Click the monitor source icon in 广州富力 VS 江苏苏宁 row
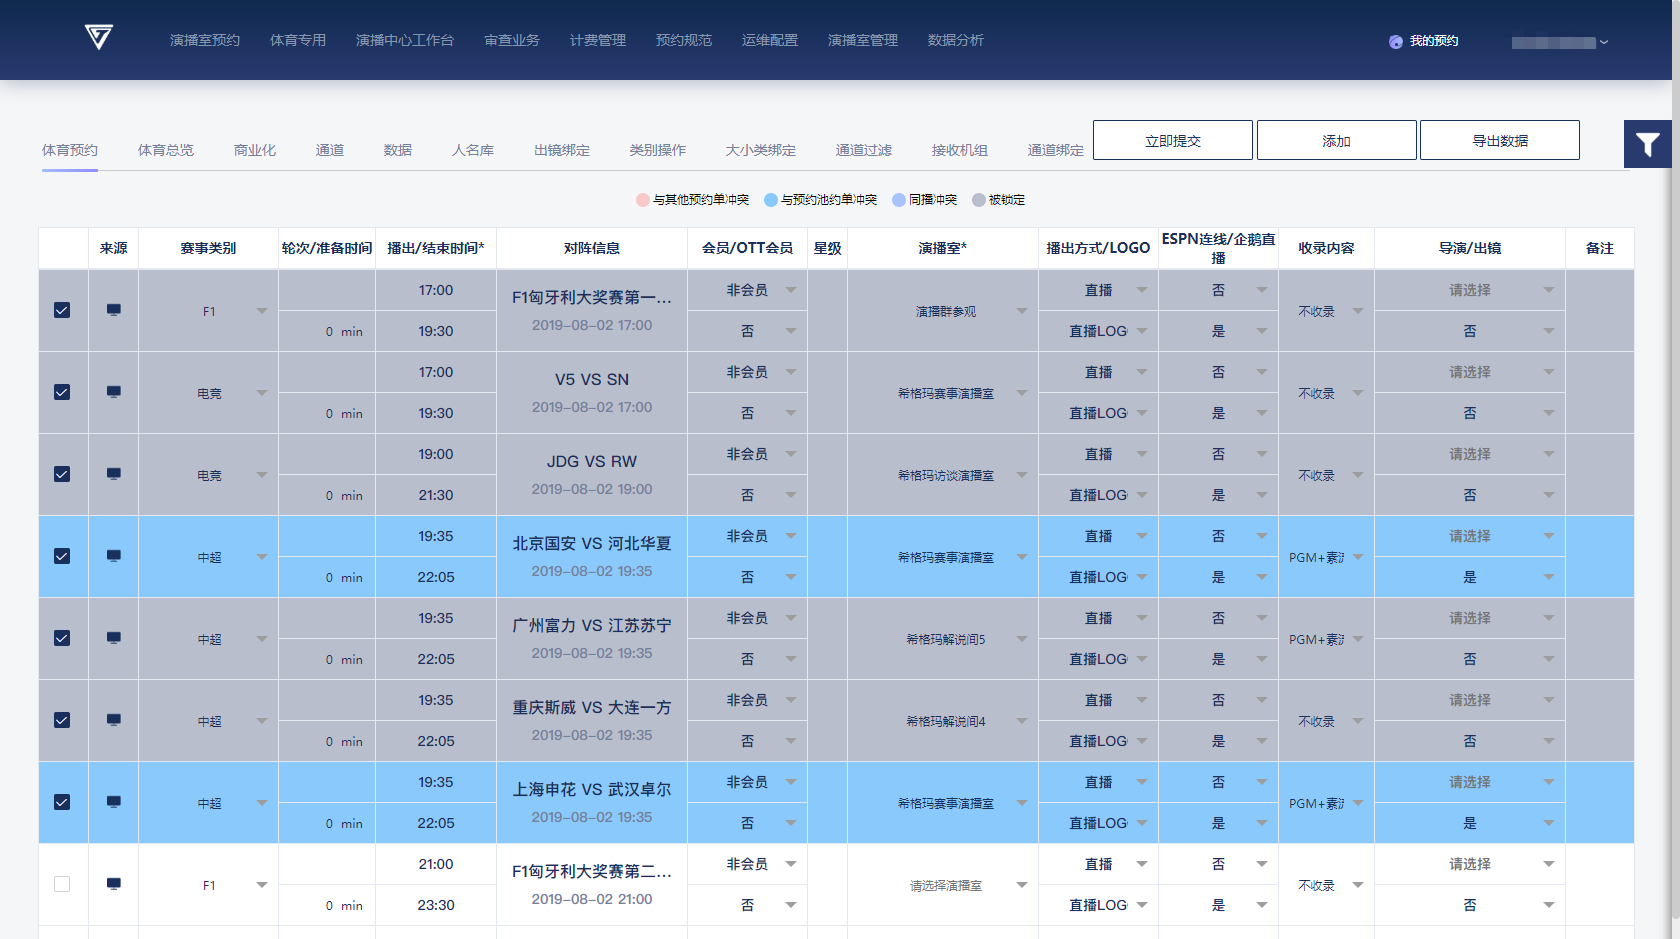 (114, 638)
